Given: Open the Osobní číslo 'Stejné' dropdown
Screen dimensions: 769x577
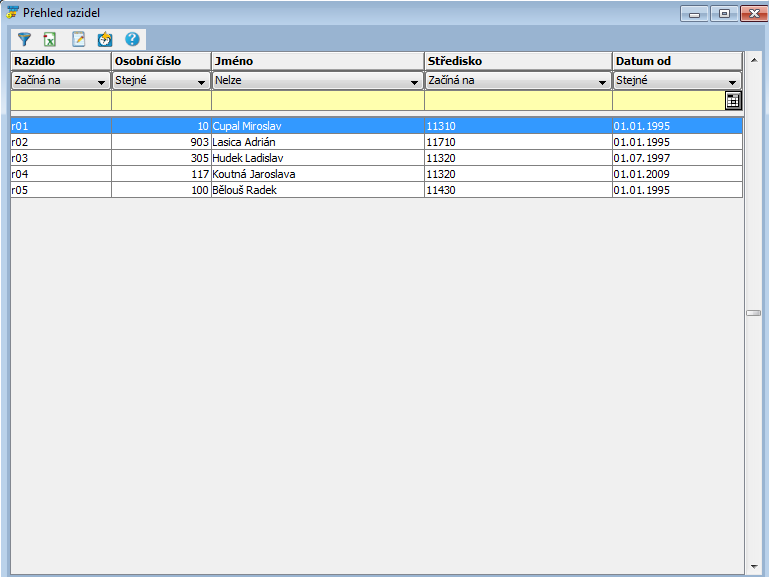Looking at the screenshot, I should click(201, 82).
